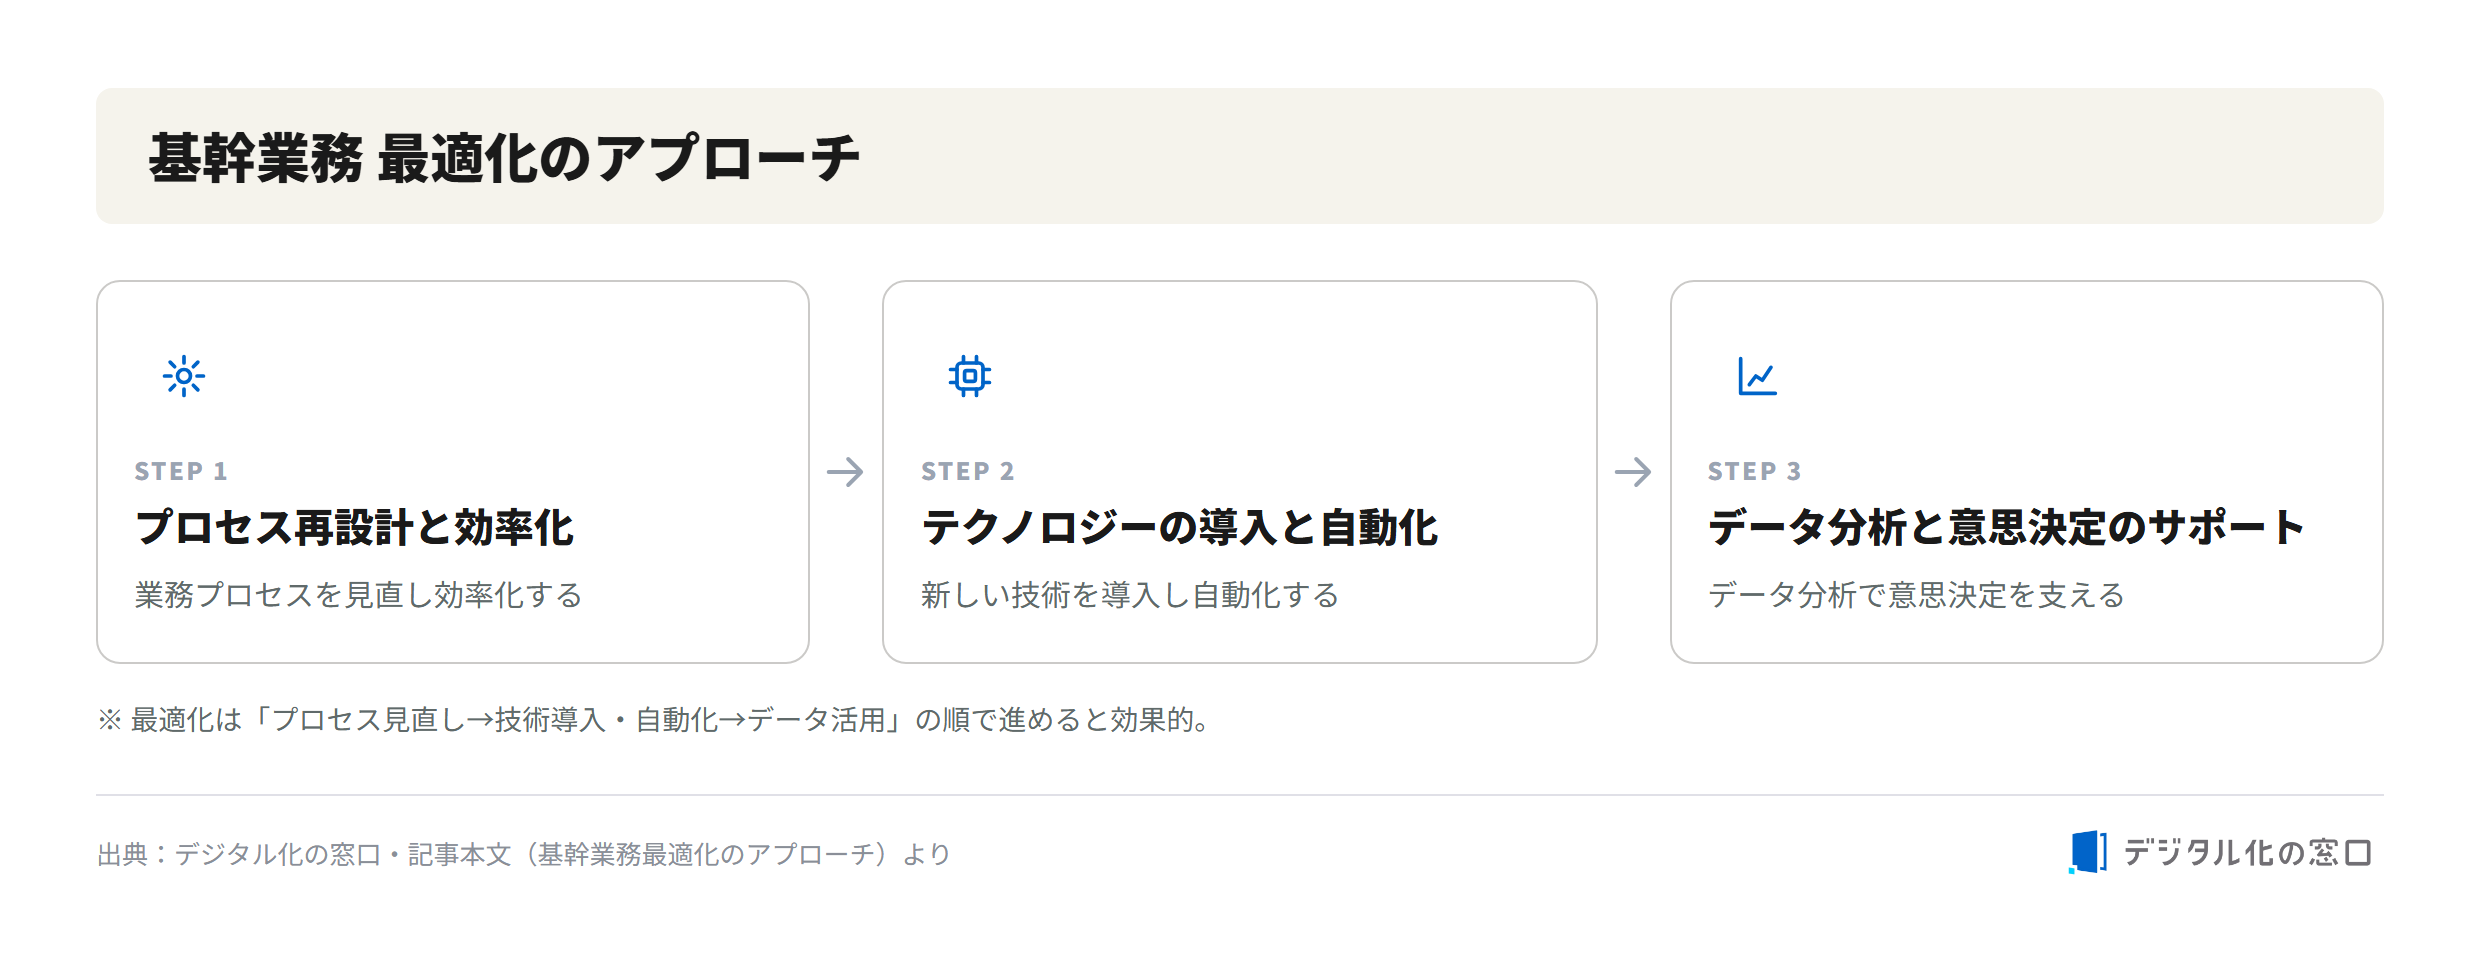
Task: Select the STEP 3 label
Action: click(x=1755, y=471)
